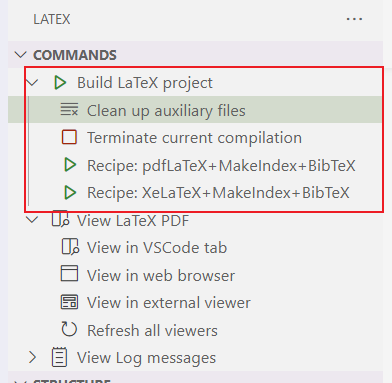Click the green play icon beside Build LaTeX project
Image resolution: width=392 pixels, height=383 pixels.
point(60,83)
